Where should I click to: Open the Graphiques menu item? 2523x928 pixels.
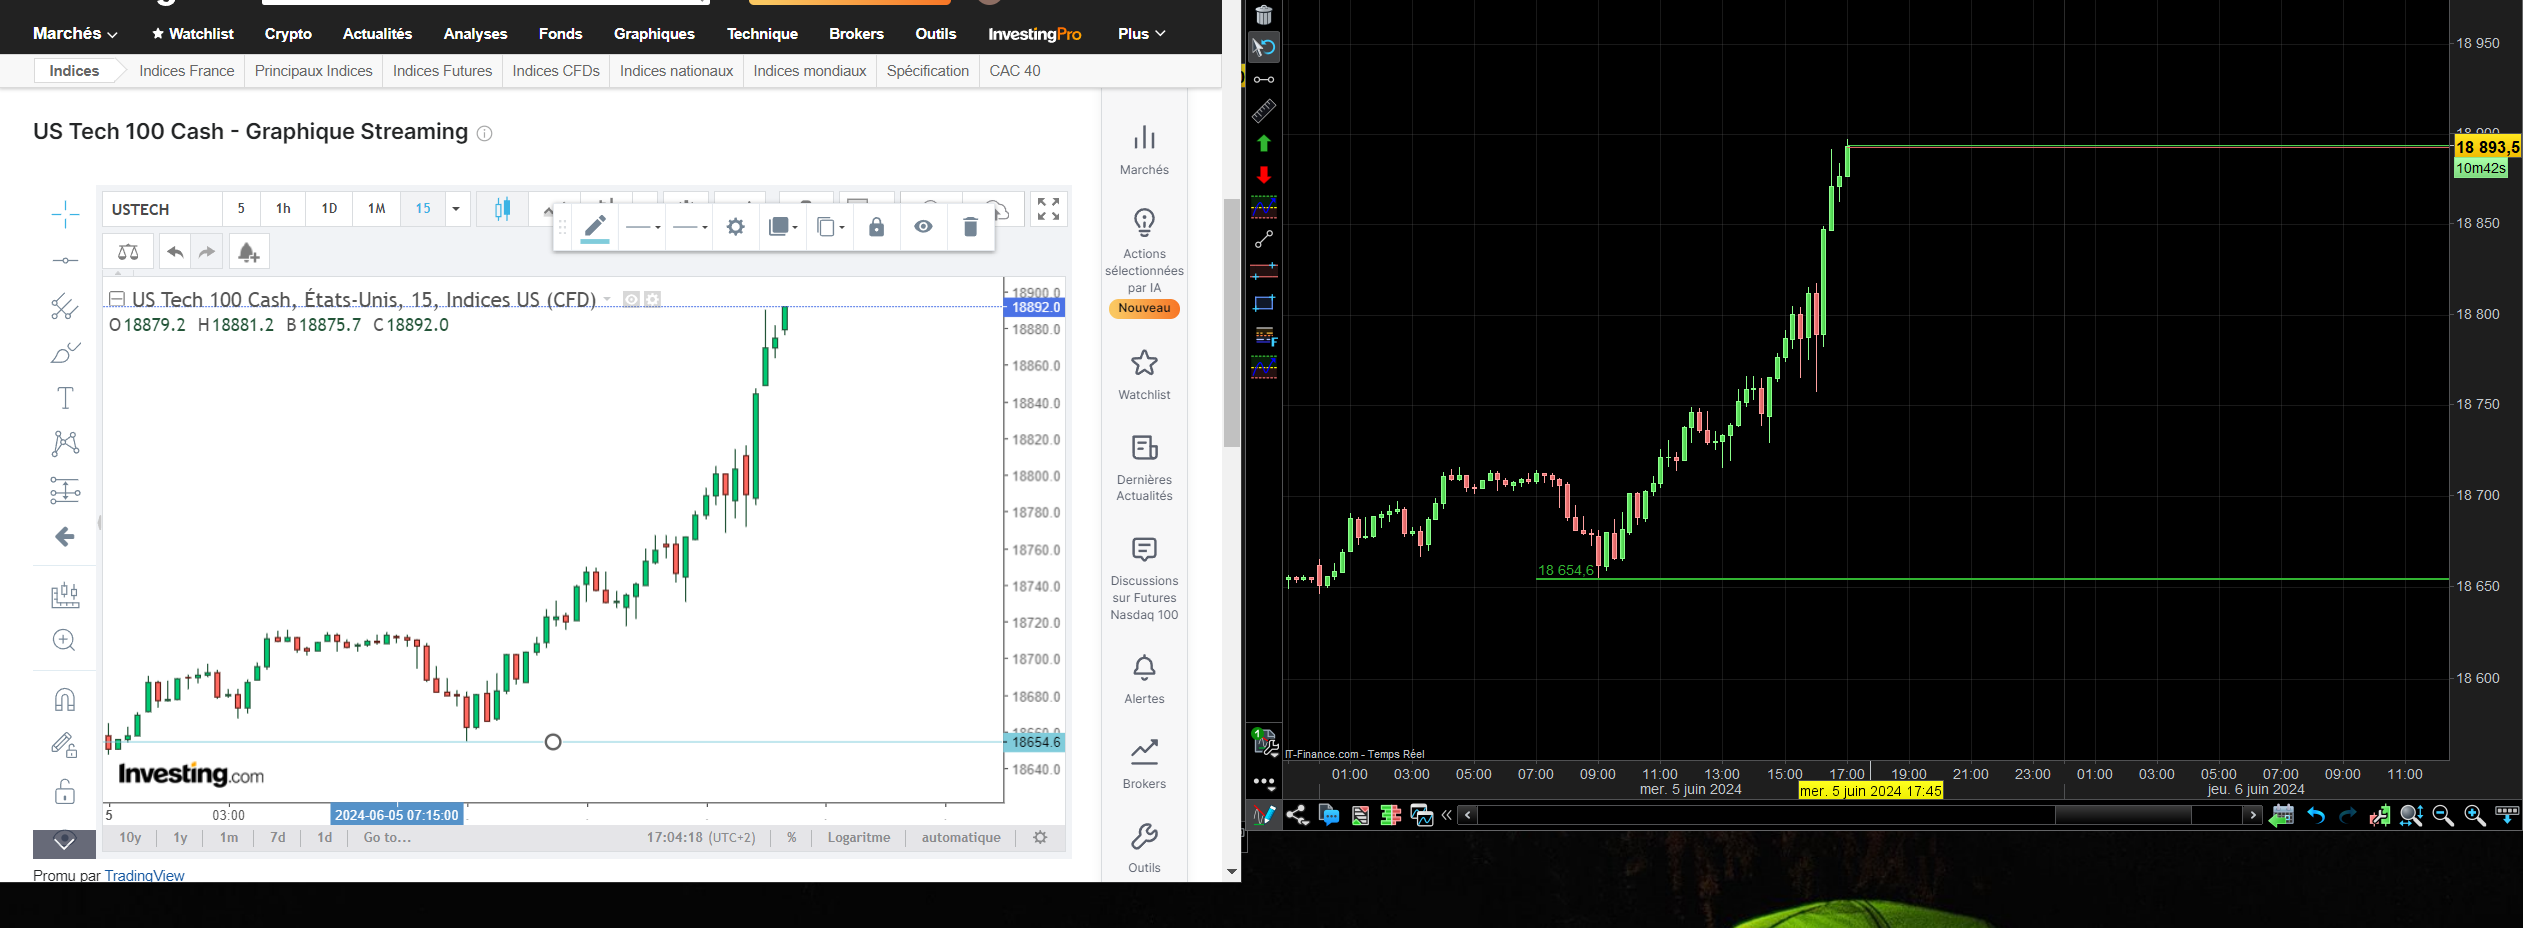(654, 34)
